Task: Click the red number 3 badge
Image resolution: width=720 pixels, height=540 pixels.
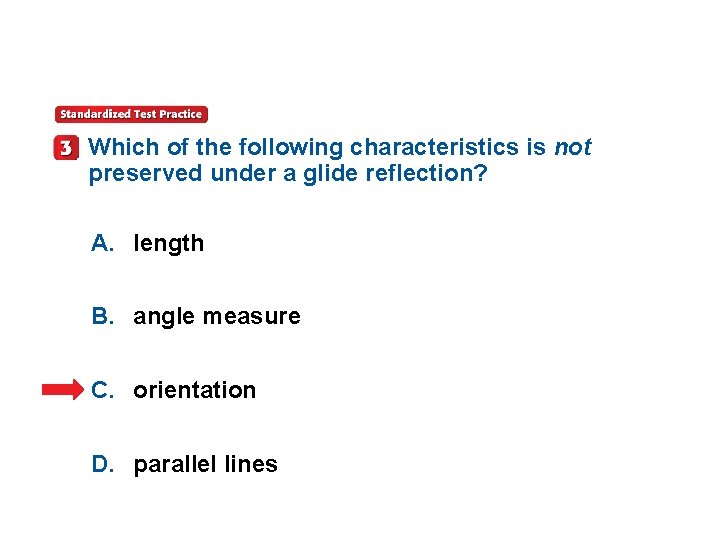Action: tap(66, 147)
